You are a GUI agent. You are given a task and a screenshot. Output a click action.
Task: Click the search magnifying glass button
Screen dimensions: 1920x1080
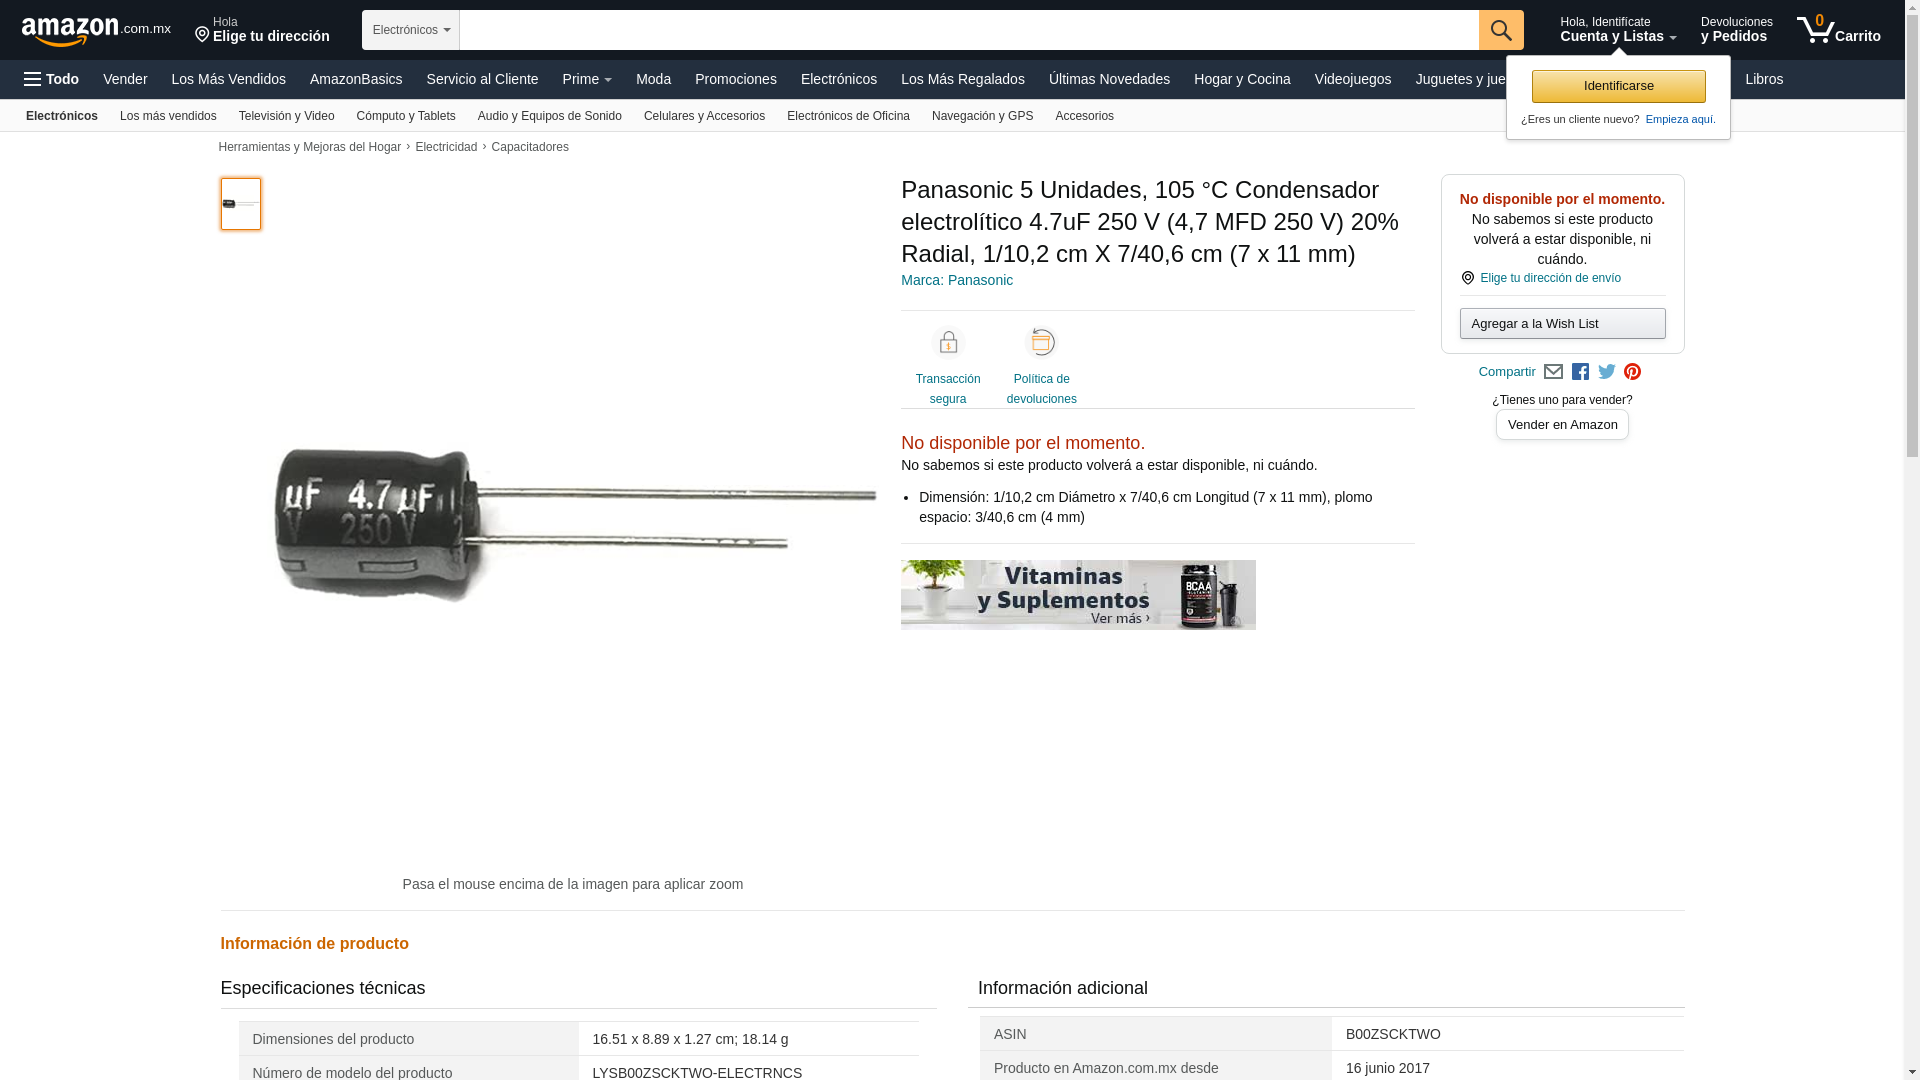click(1500, 30)
